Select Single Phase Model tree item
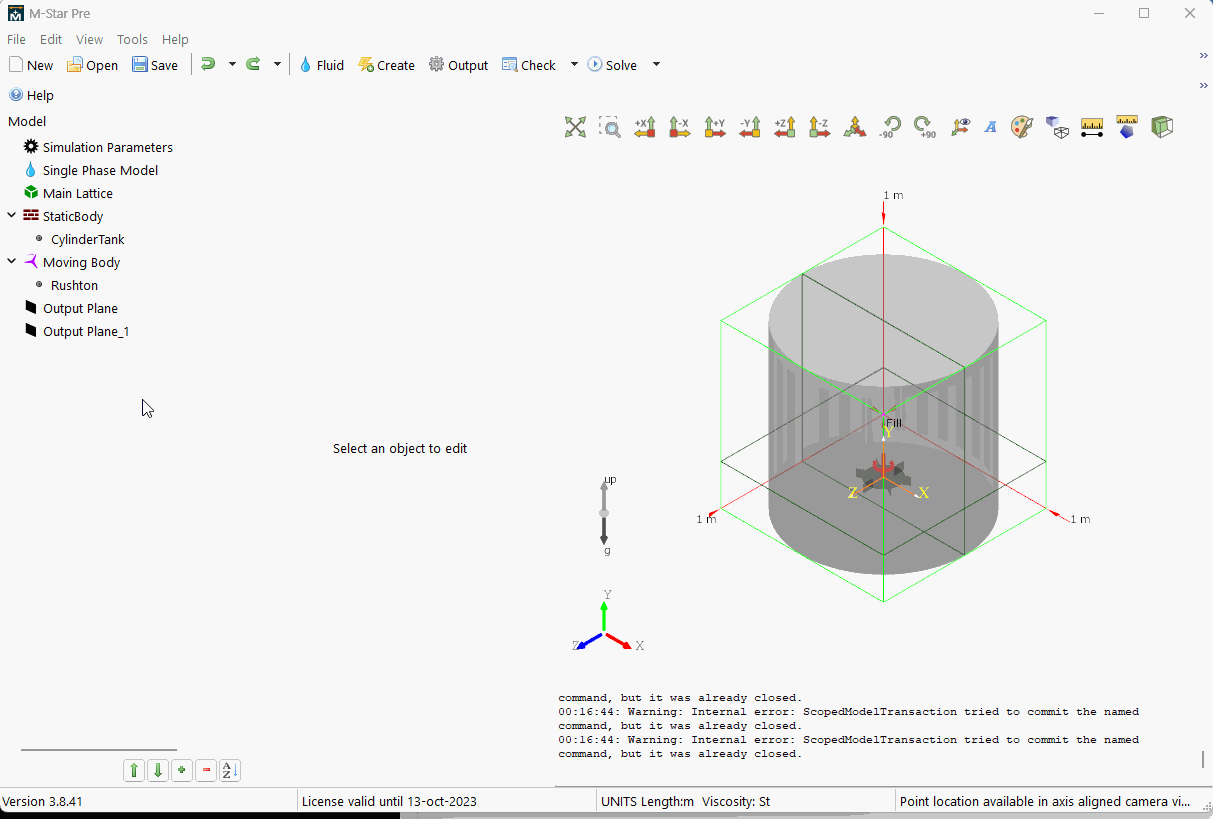1213x819 pixels. coord(90,170)
